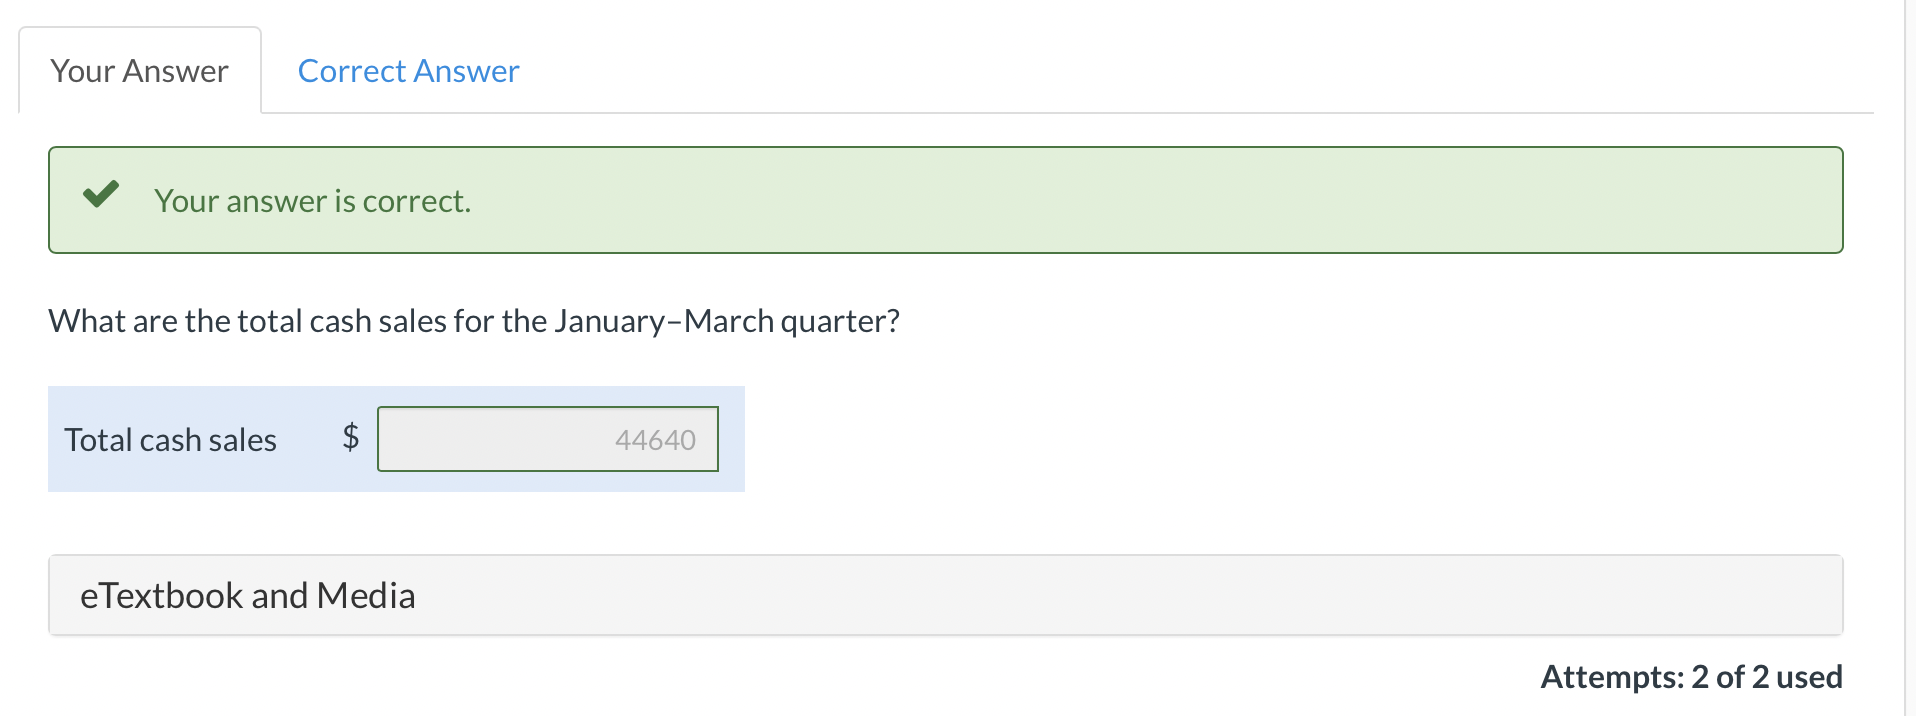Click the correct answer confirmation banner
1916x716 pixels.
(948, 199)
